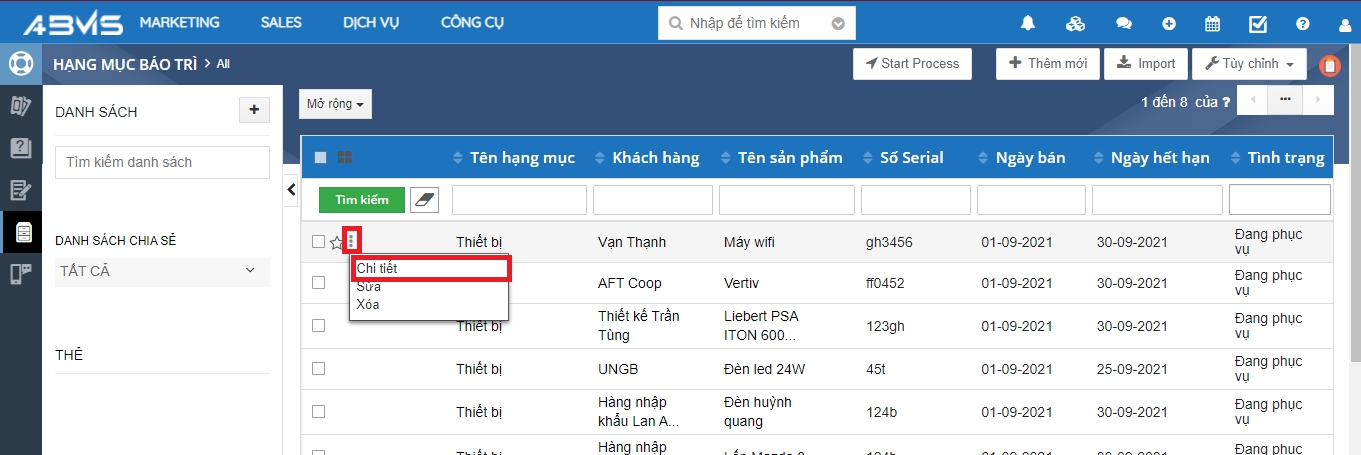This screenshot has width=1361, height=455.
Task: Tick the select-all checkbox in header
Action: tap(320, 157)
